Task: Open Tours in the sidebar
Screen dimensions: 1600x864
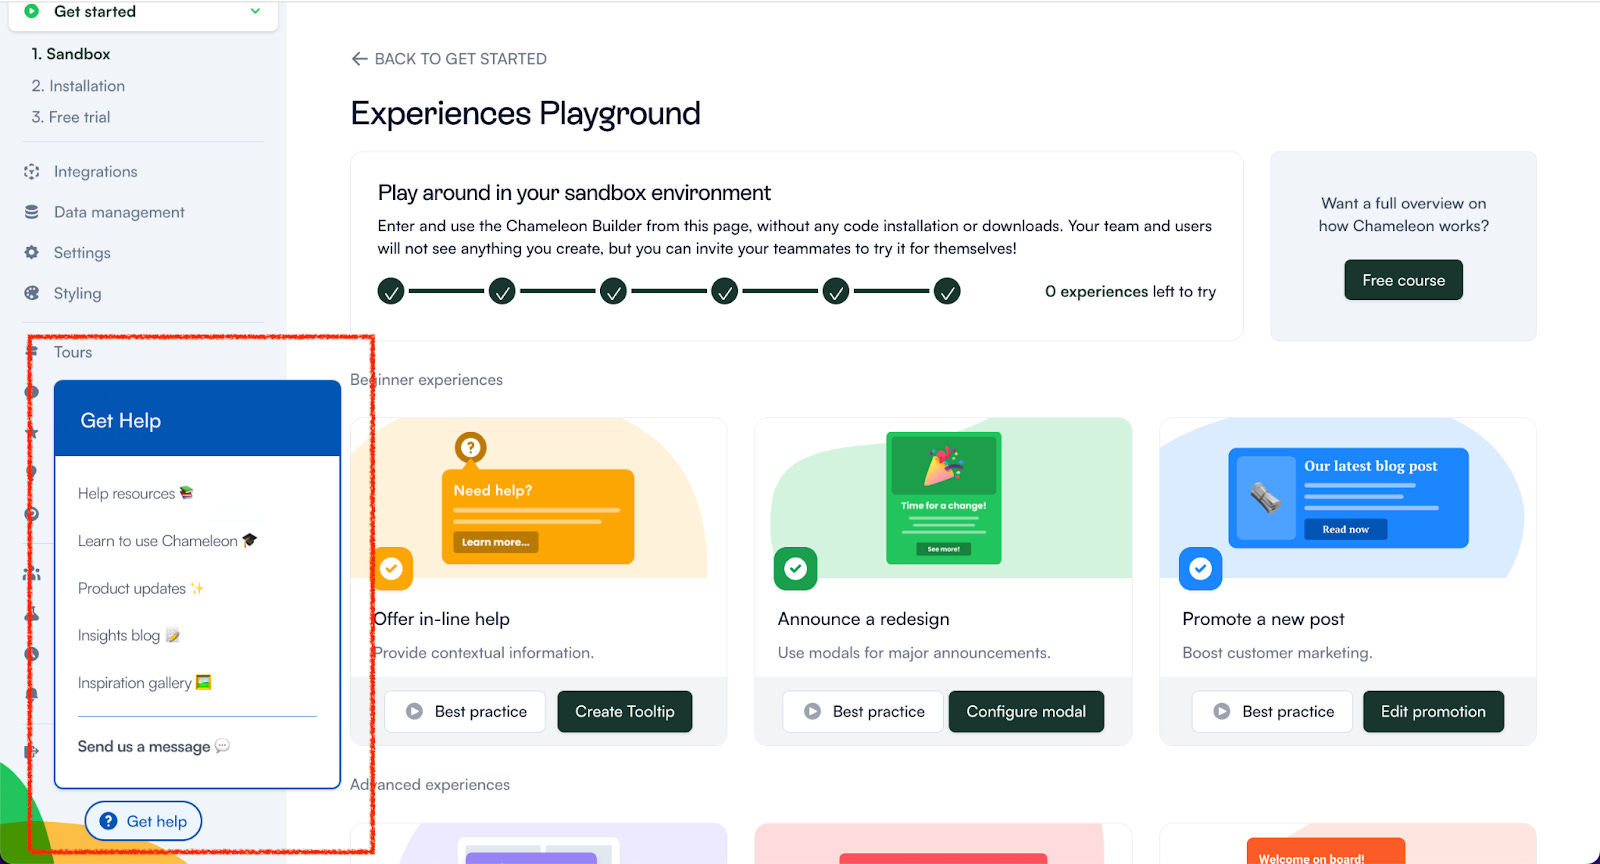Action: (73, 352)
